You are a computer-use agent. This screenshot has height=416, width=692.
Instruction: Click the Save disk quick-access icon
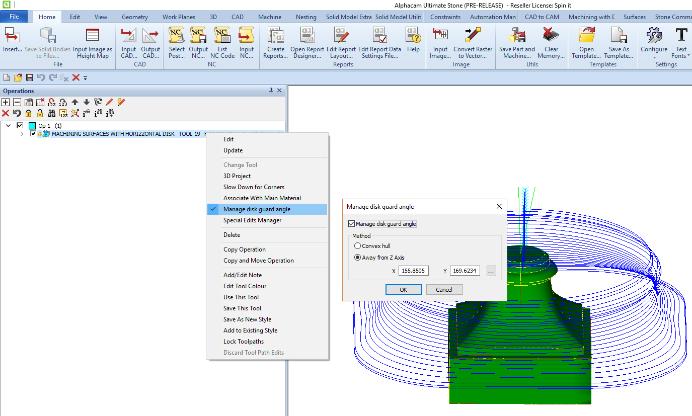pos(30,78)
